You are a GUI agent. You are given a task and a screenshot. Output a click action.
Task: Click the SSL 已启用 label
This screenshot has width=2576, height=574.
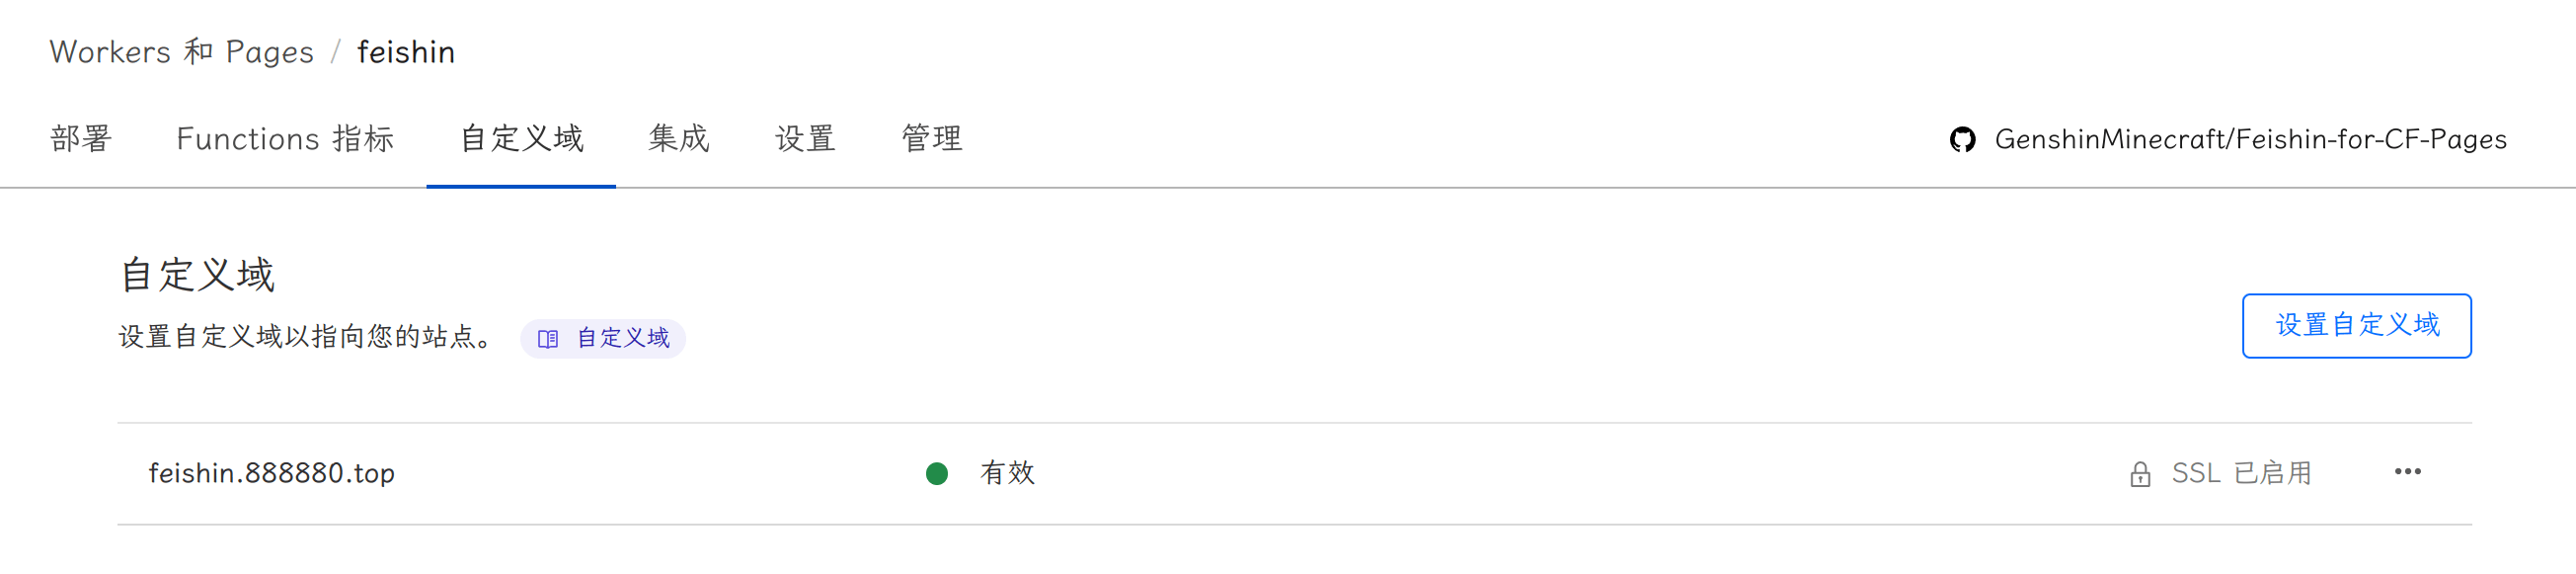(2241, 473)
